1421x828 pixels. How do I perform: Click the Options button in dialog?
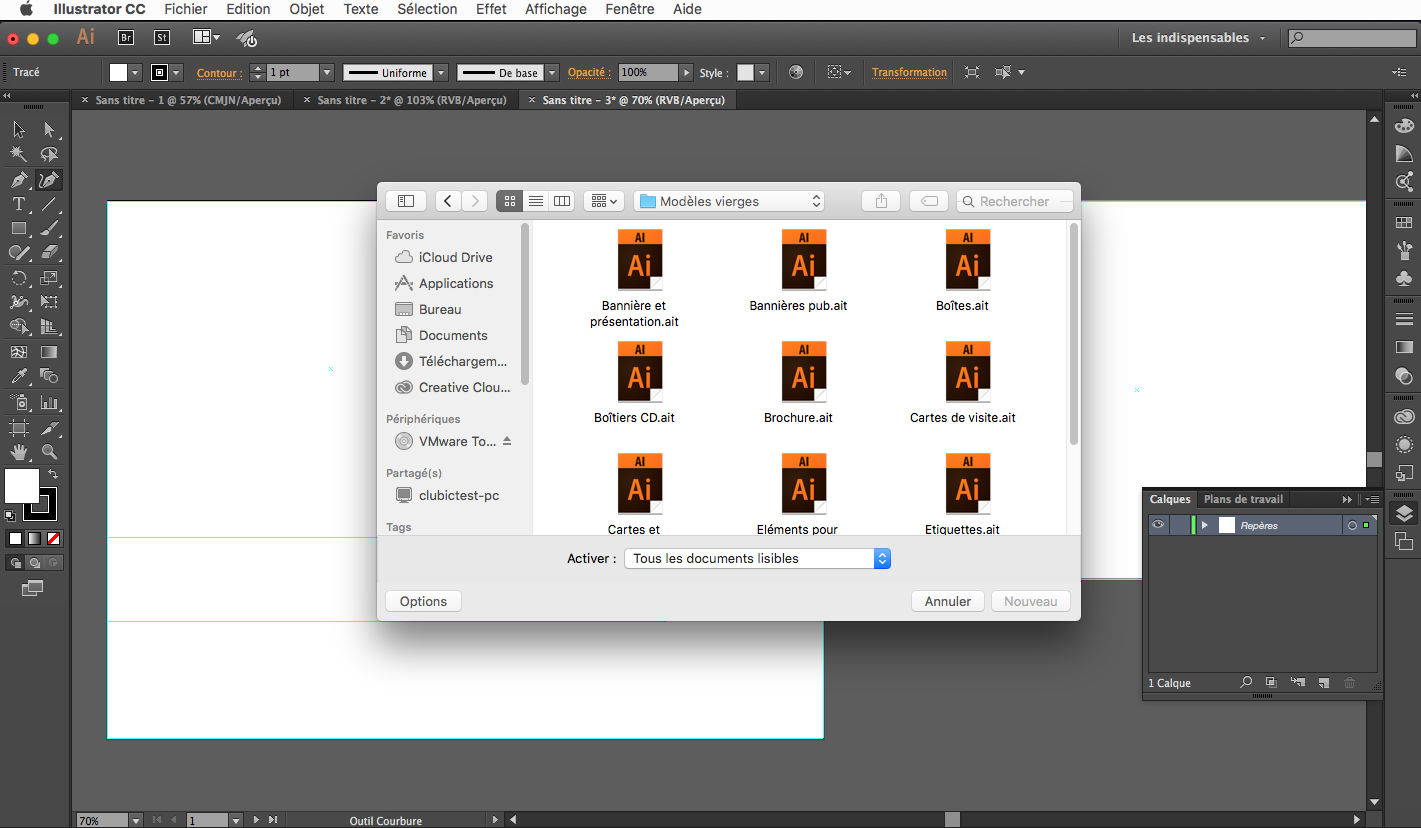point(423,601)
